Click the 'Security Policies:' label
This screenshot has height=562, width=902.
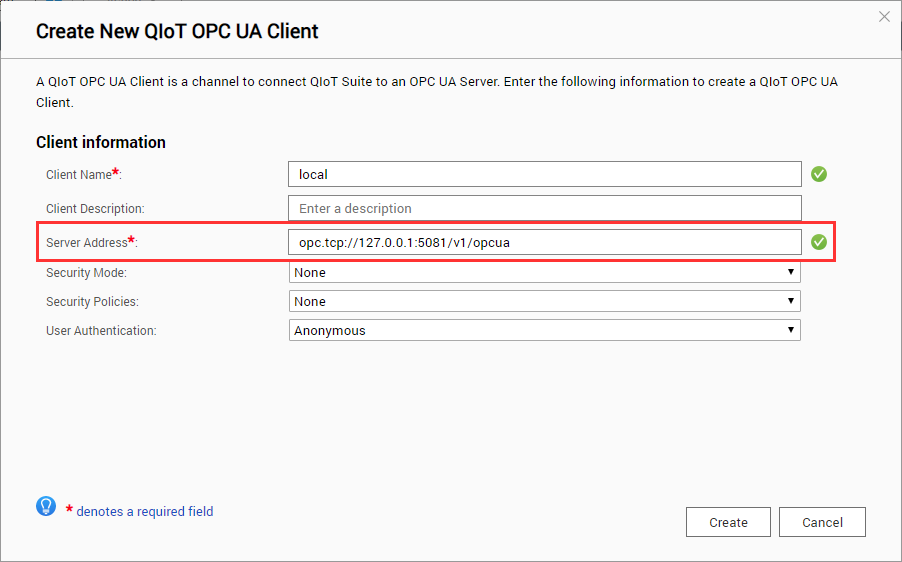(x=92, y=301)
